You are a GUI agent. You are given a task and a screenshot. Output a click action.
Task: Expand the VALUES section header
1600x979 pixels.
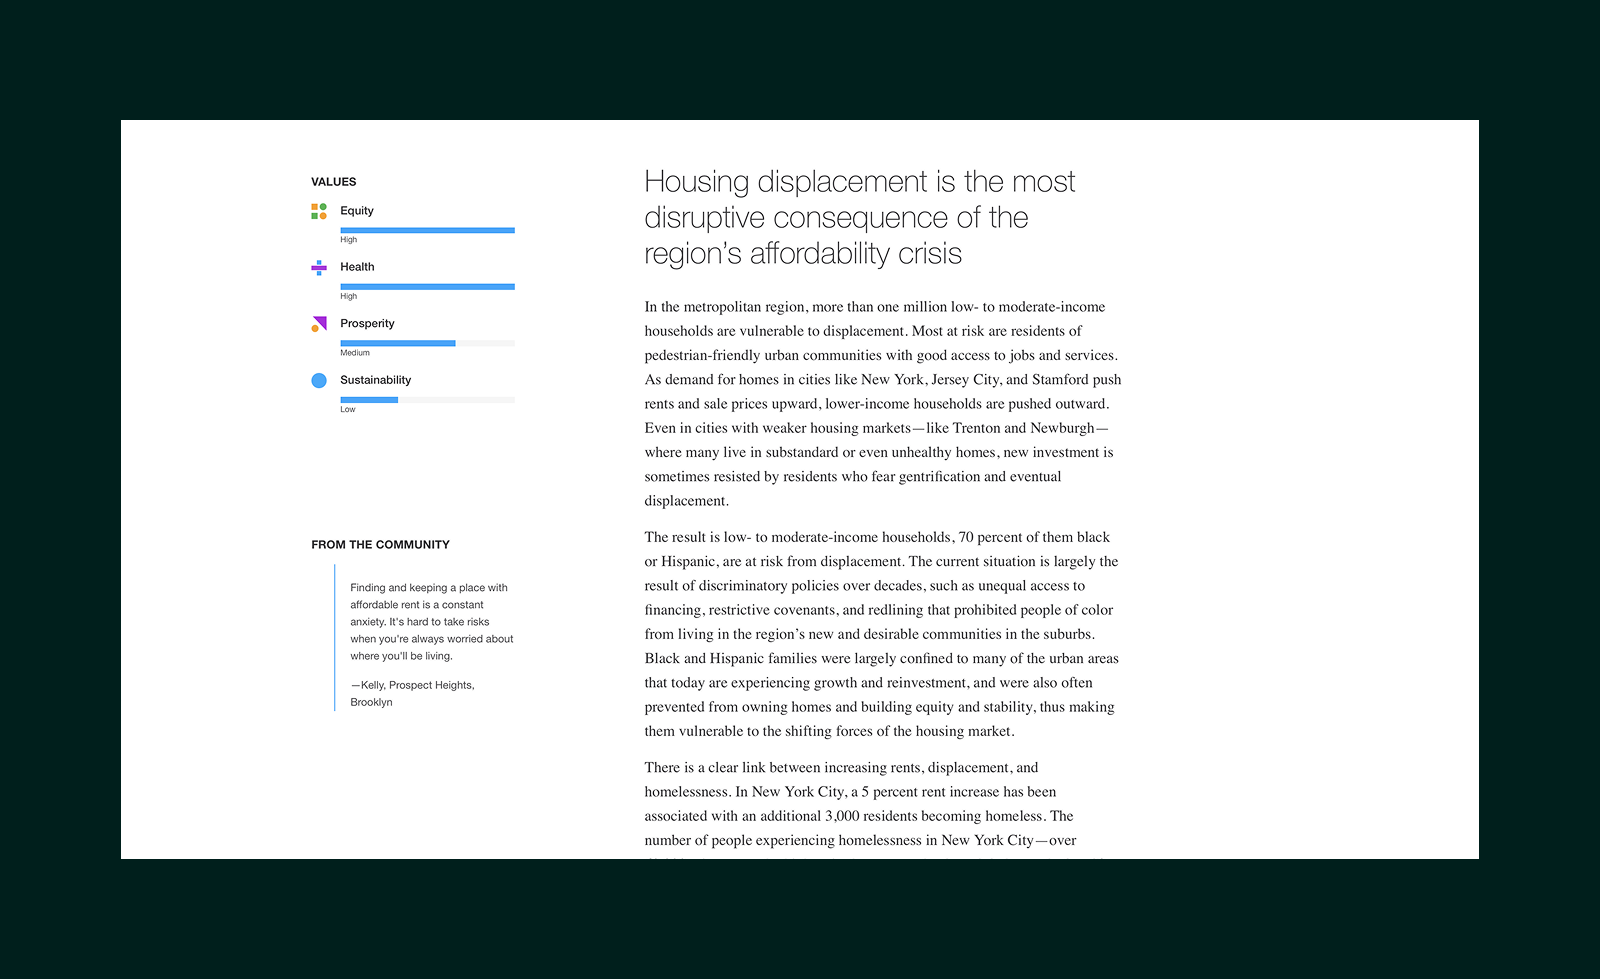[334, 181]
